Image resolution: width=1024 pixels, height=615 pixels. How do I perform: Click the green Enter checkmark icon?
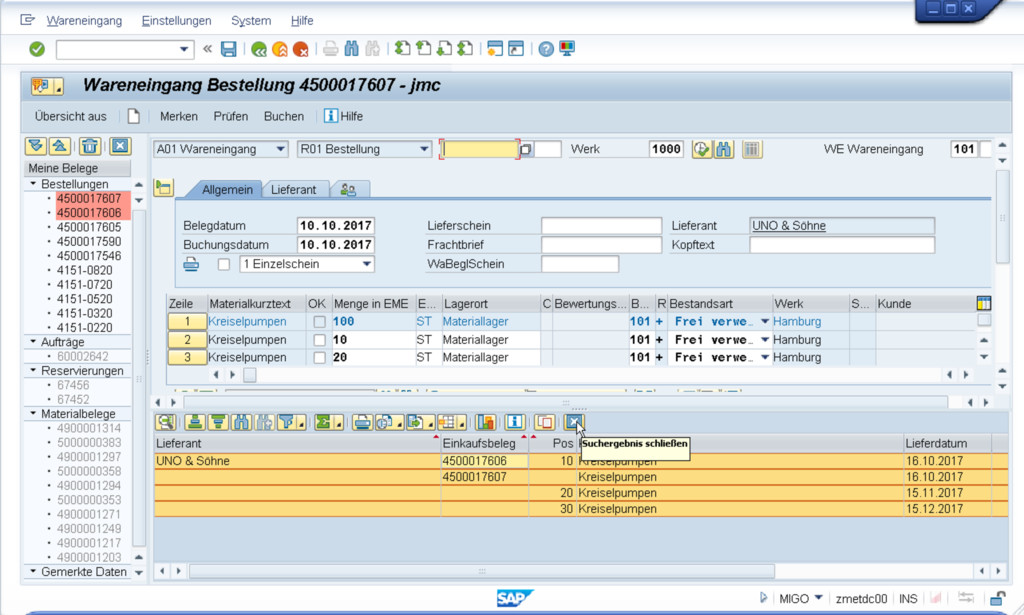click(x=37, y=49)
